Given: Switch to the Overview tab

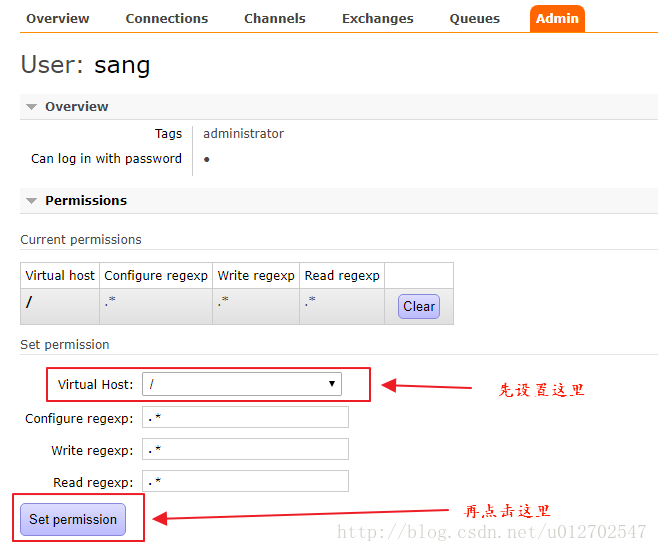Looking at the screenshot, I should tap(57, 18).
